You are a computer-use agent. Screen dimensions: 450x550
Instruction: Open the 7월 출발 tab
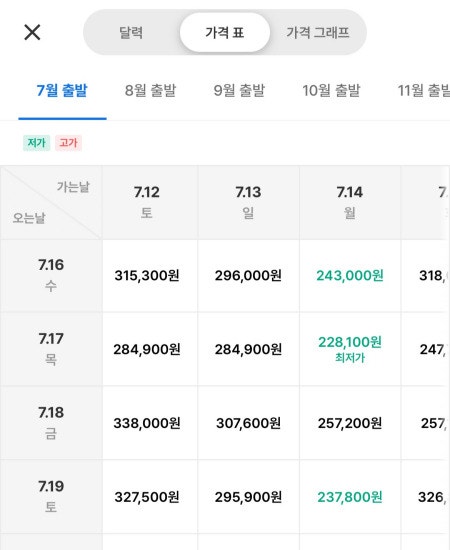coord(62,91)
